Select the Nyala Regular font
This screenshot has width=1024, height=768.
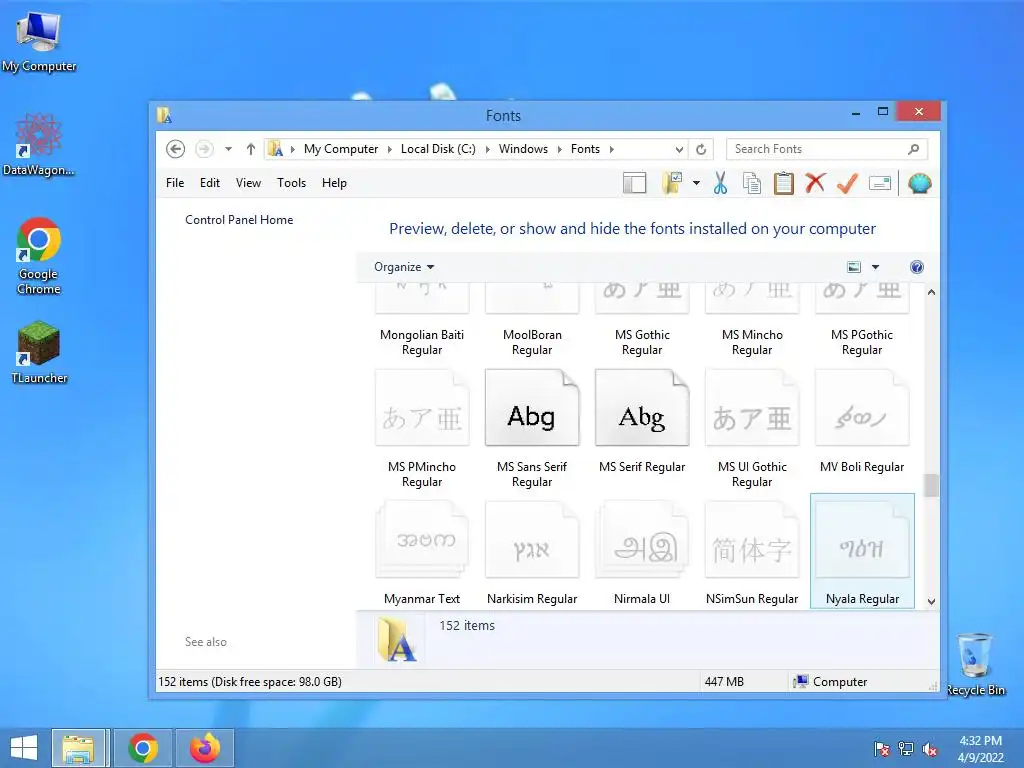coord(862,551)
